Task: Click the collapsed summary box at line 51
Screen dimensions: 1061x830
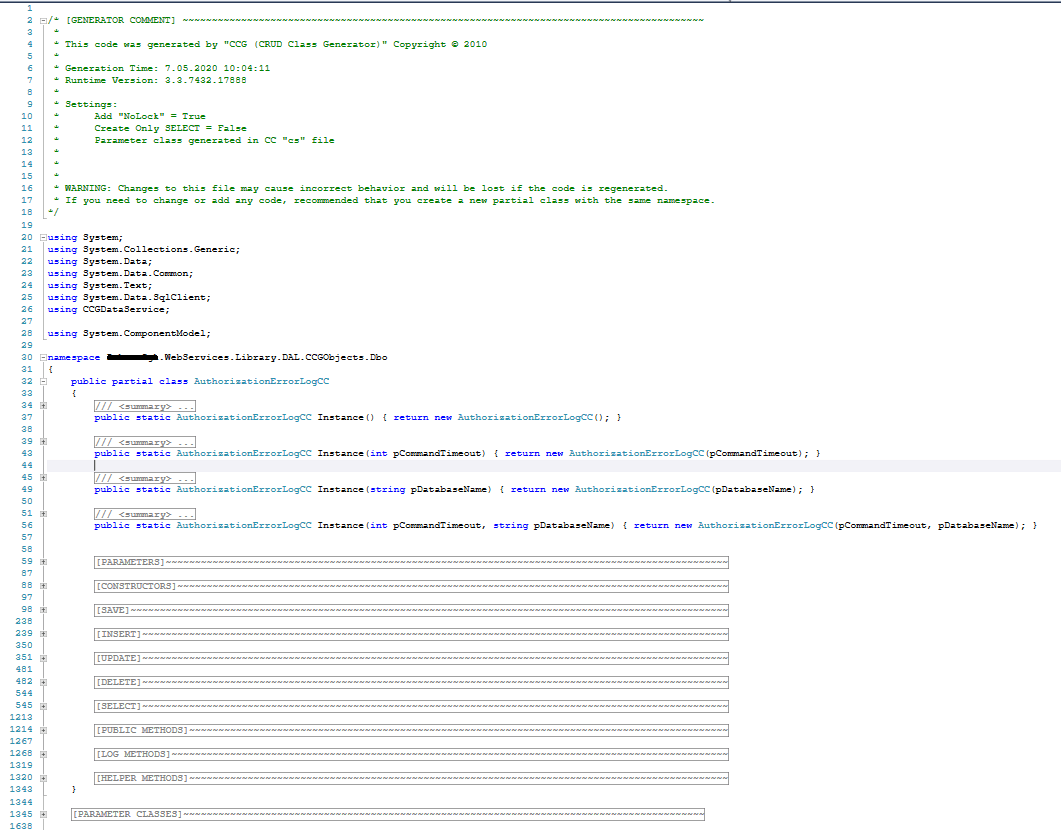Action: 145,514
